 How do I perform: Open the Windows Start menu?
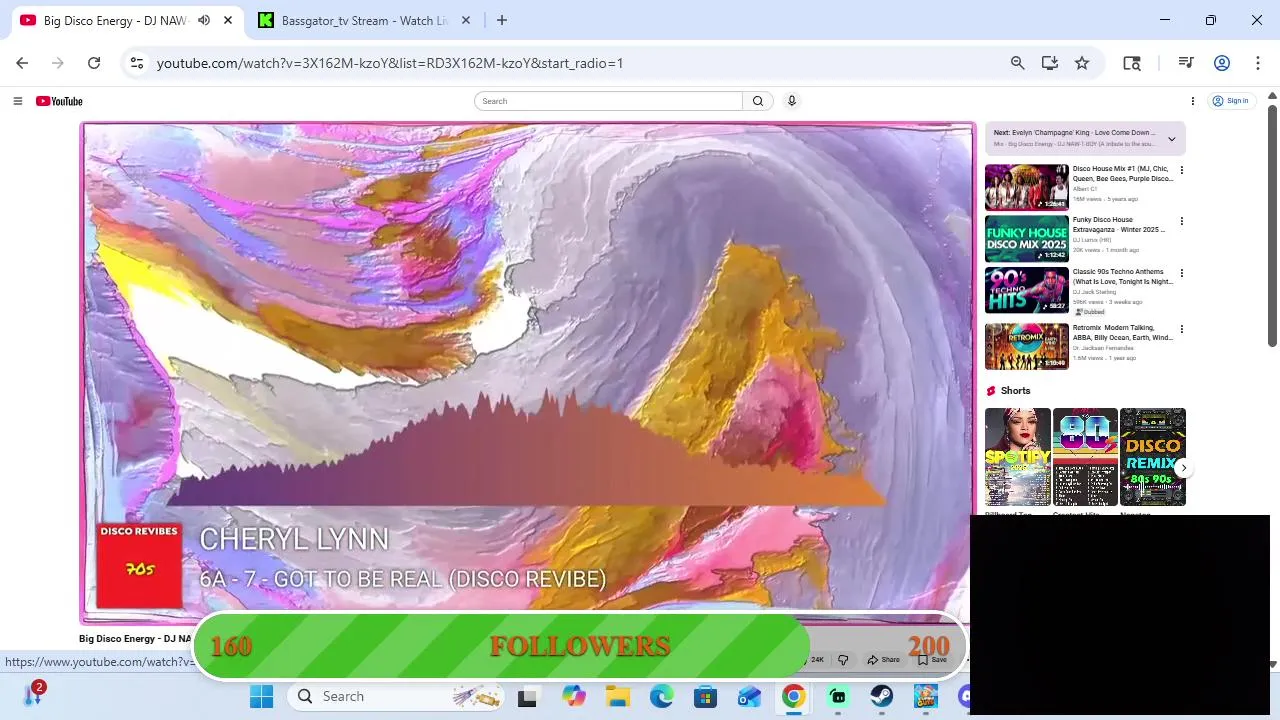pos(262,696)
